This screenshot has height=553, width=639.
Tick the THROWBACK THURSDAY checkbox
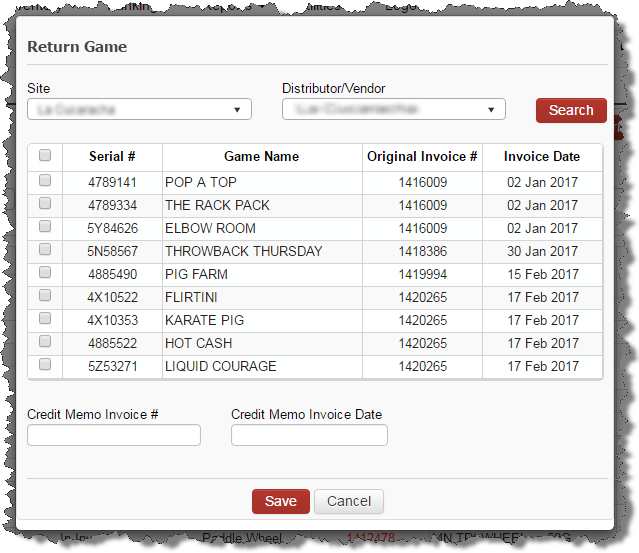click(45, 249)
